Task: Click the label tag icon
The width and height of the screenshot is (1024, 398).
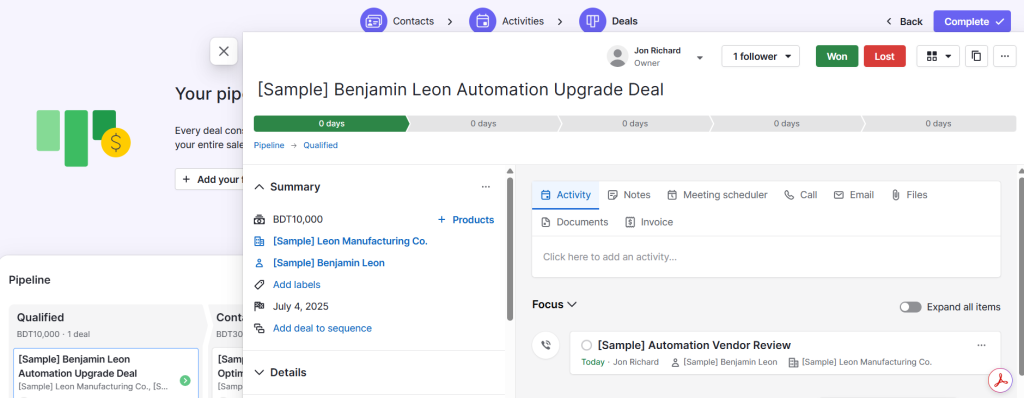Action: click(259, 284)
